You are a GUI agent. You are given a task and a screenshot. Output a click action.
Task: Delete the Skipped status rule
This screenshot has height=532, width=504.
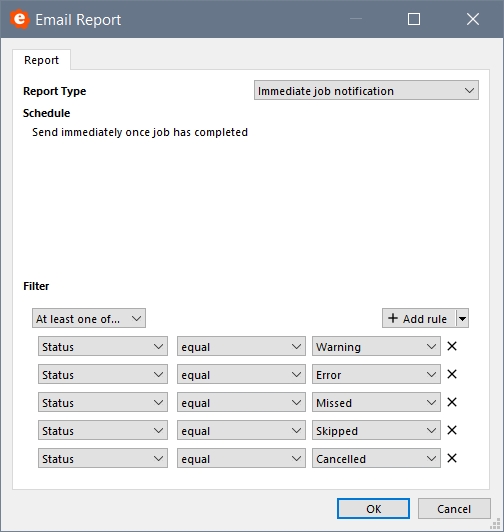[x=452, y=430]
